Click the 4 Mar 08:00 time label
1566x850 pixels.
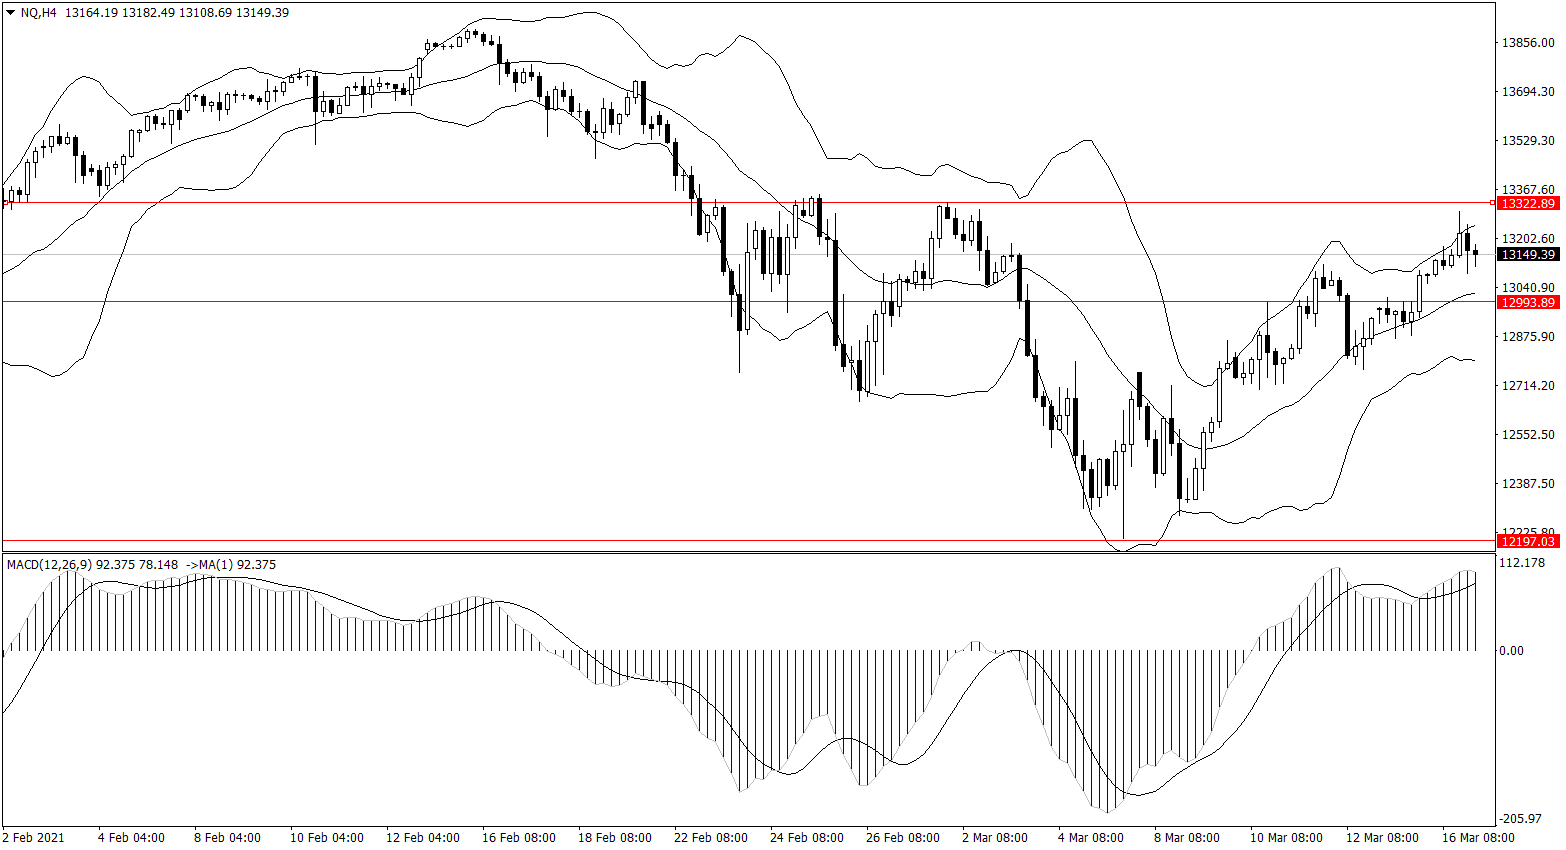coord(1090,838)
